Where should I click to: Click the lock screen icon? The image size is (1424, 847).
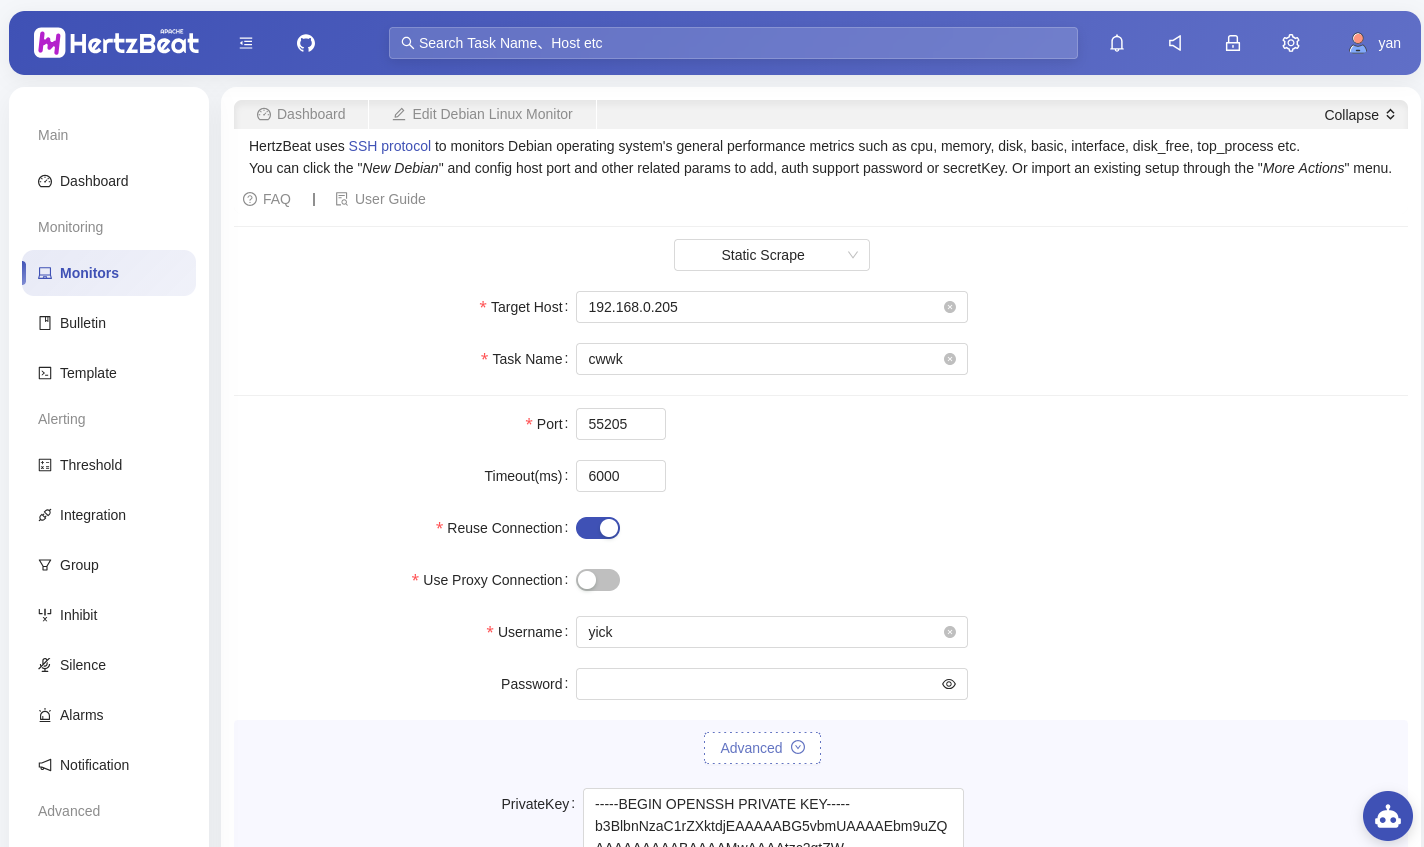point(1233,43)
